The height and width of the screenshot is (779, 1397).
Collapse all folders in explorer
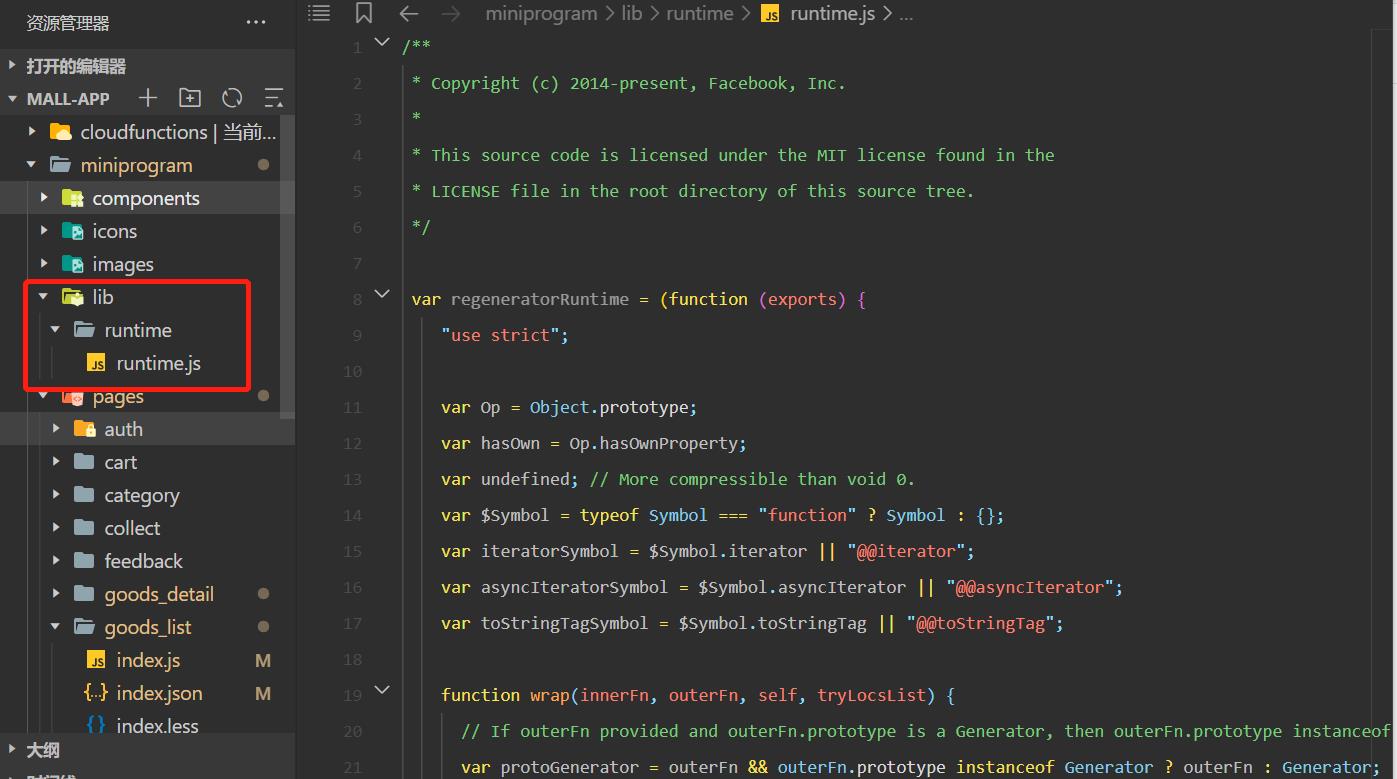tap(273, 98)
